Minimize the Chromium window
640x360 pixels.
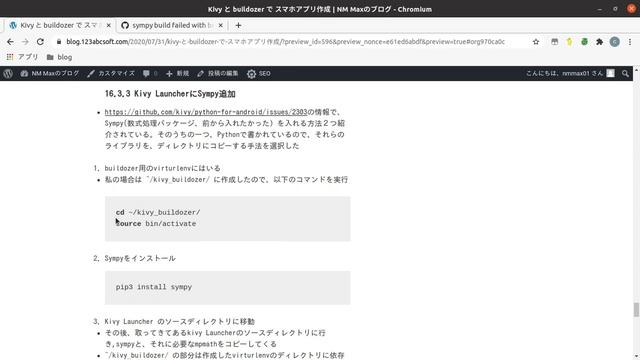600,9
